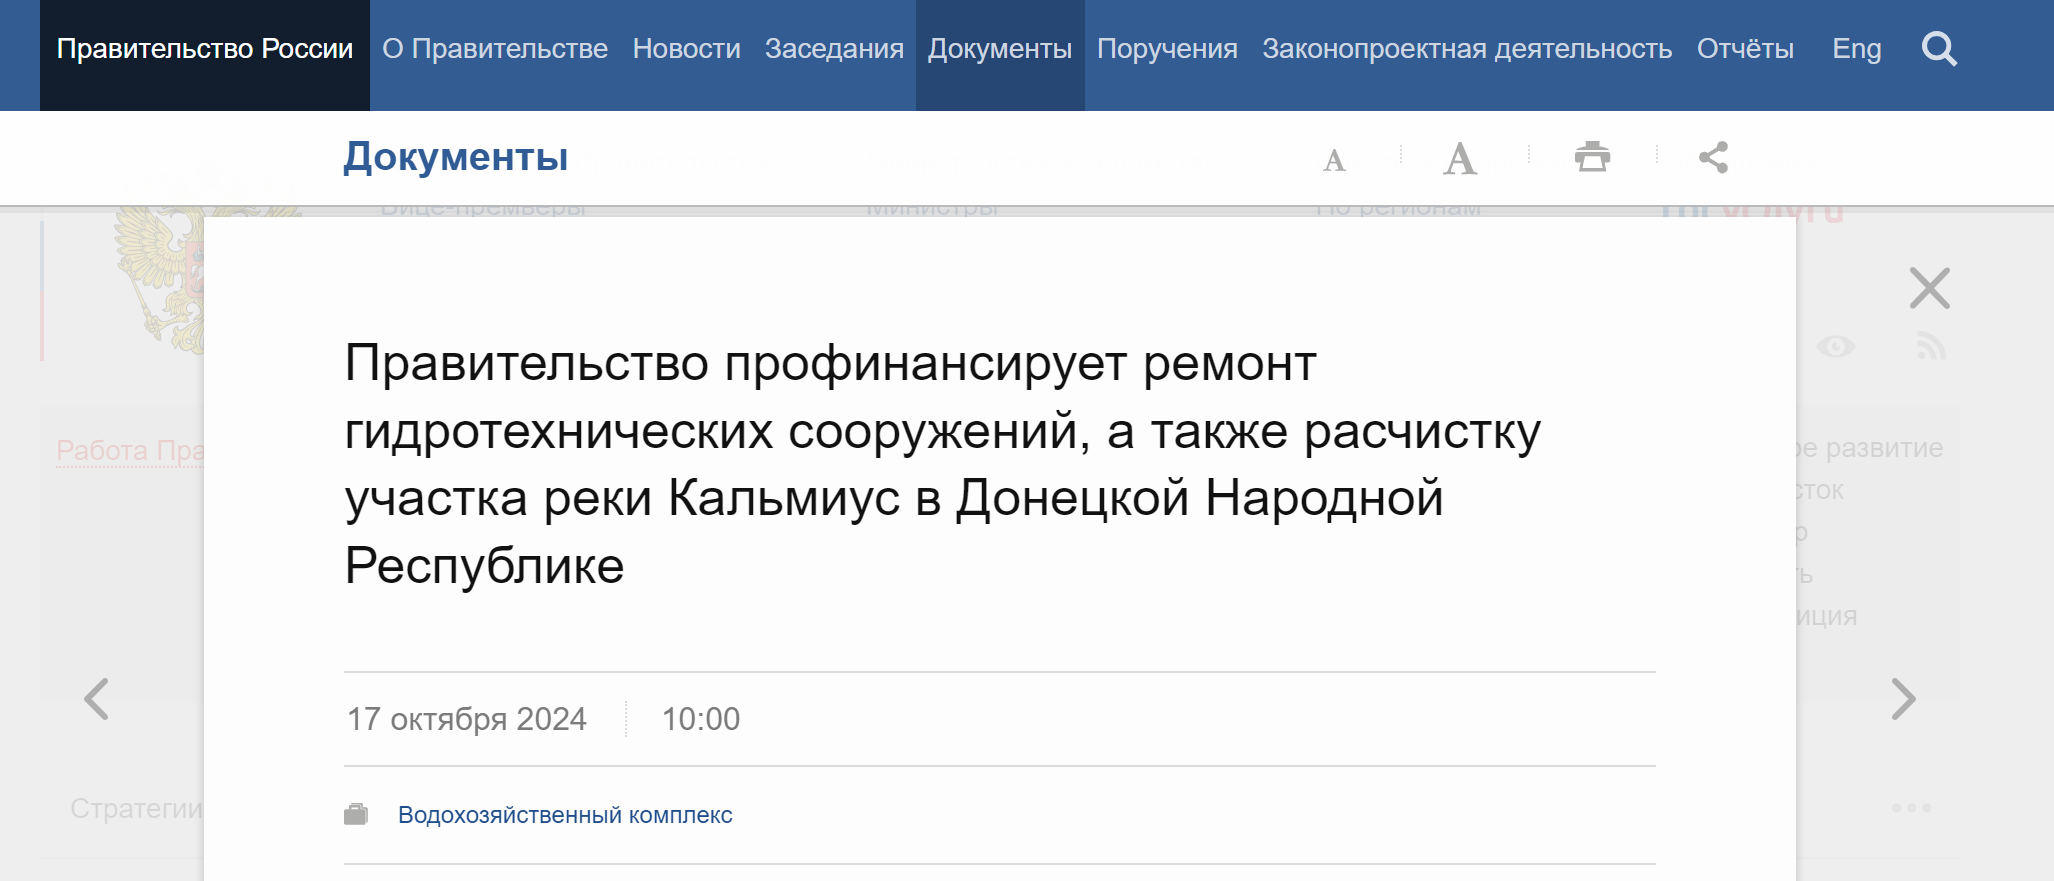Open the site search magnifier icon
Image resolution: width=2054 pixels, height=881 pixels.
tap(1939, 49)
